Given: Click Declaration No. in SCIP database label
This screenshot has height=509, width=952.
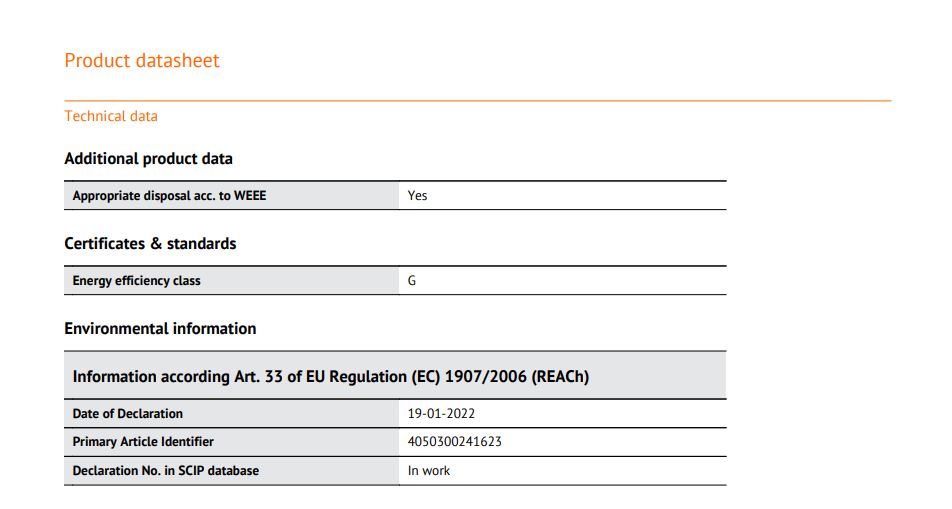Looking at the screenshot, I should coord(166,471).
